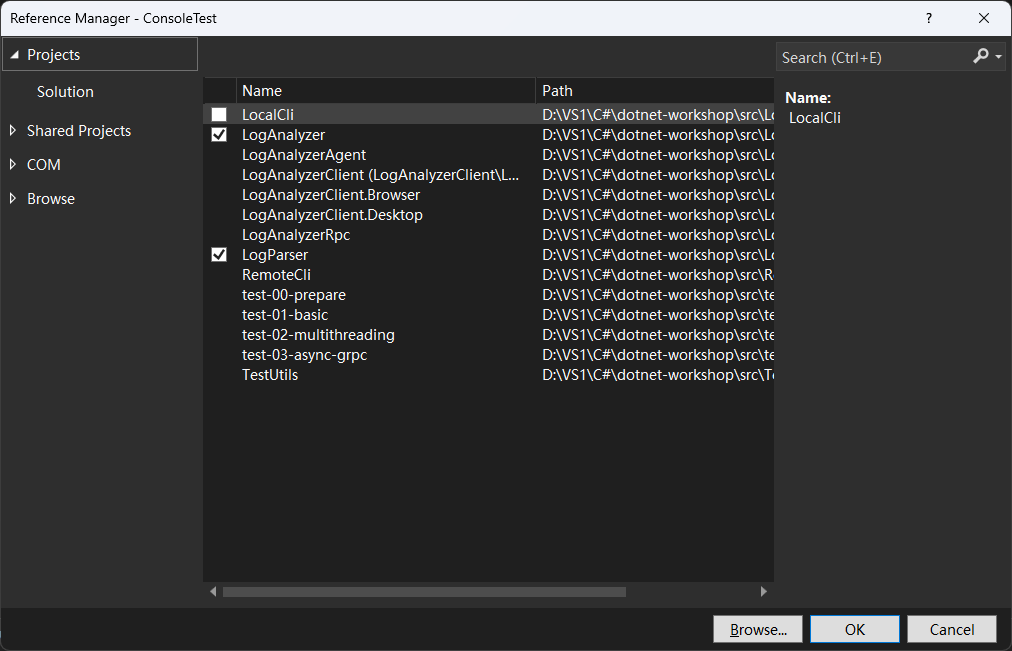Viewport: 1012px width, 651px height.
Task: Click the LocalCli project name in list
Action: (268, 115)
